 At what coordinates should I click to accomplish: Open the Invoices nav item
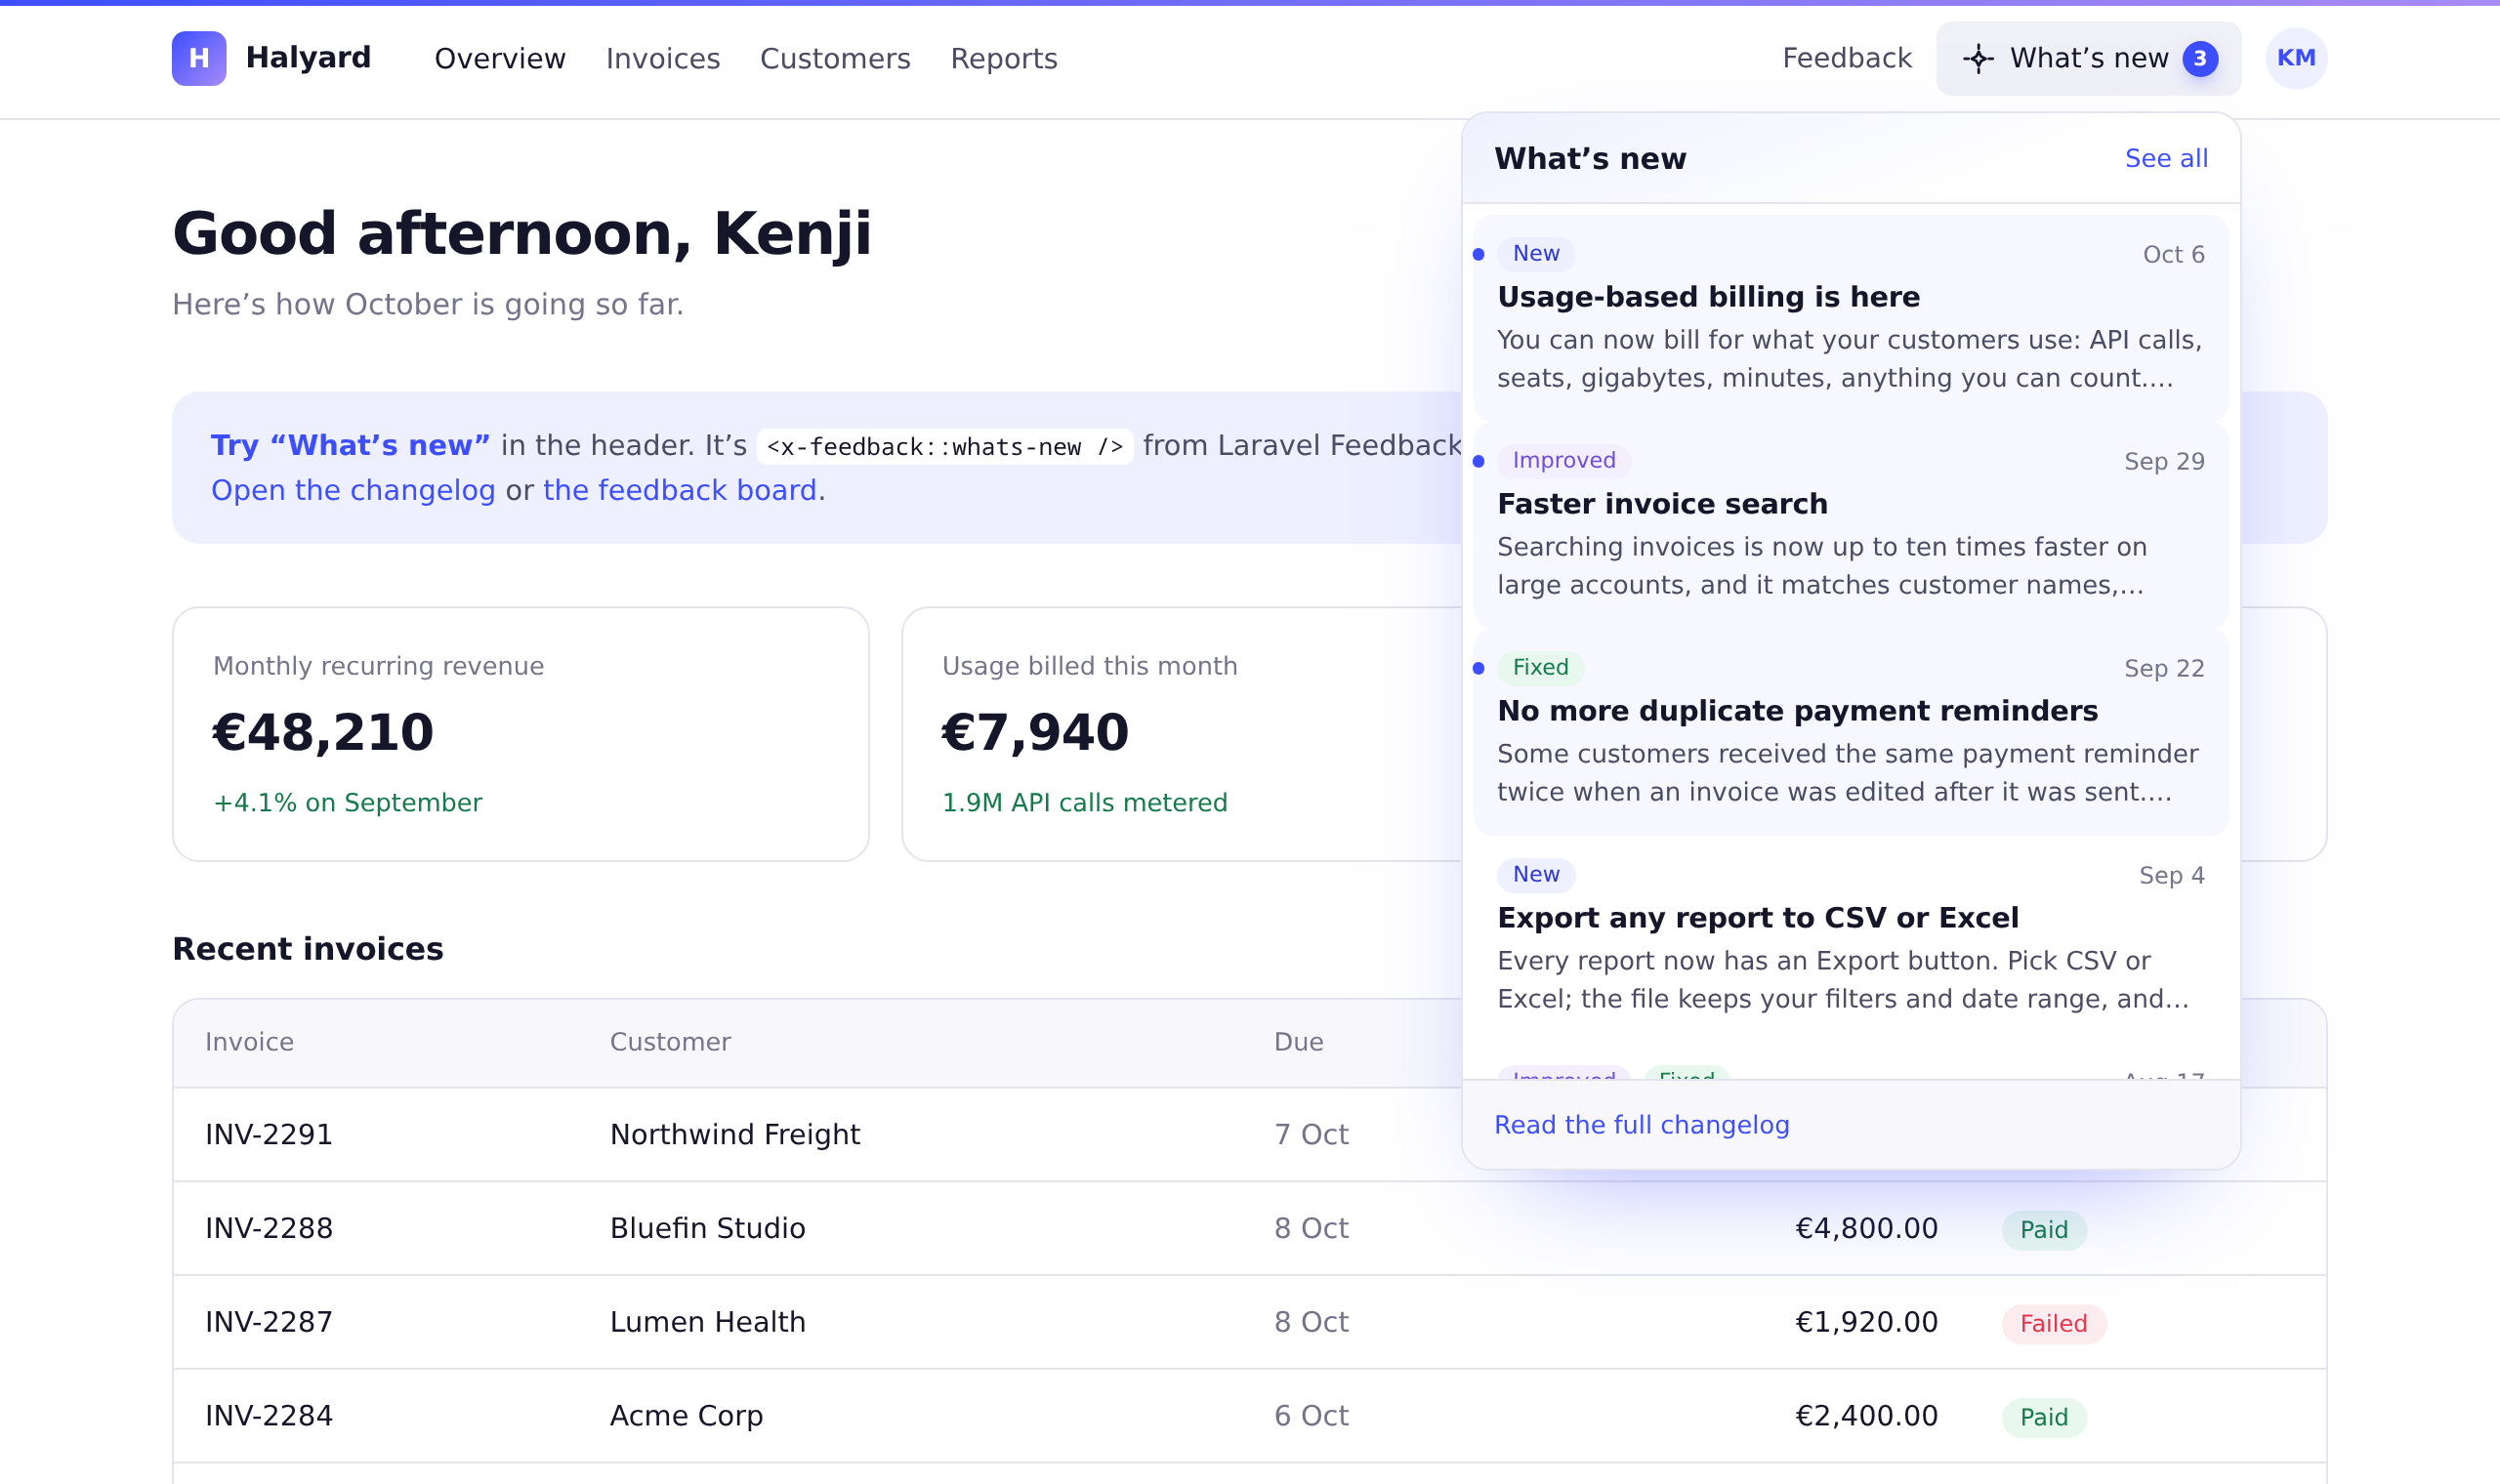tap(663, 59)
